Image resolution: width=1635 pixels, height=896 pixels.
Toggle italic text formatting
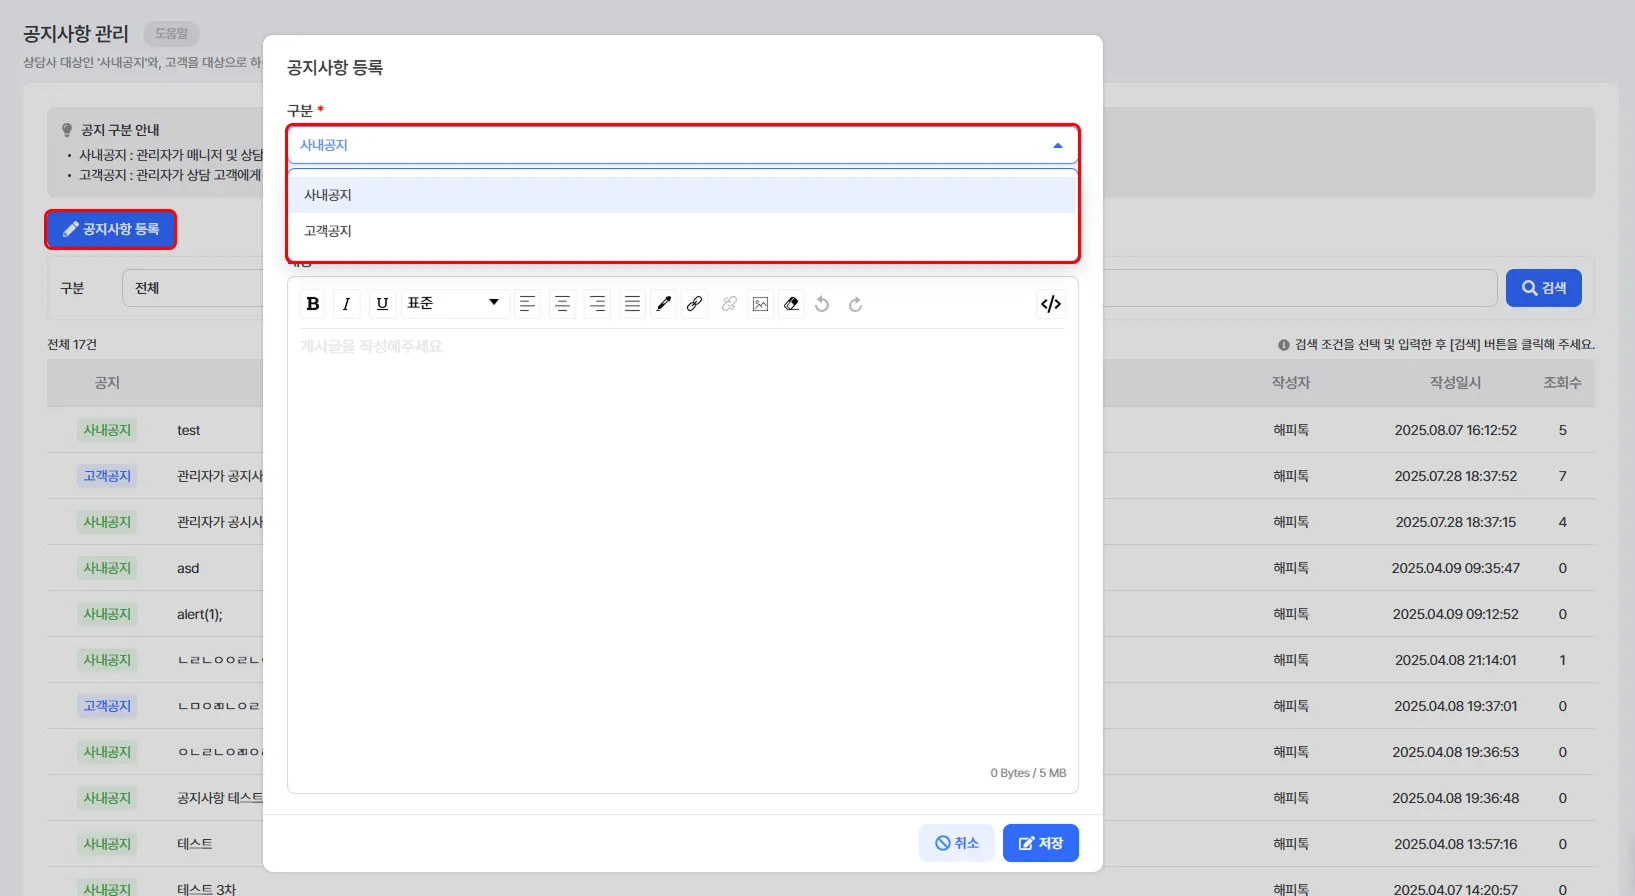[346, 304]
